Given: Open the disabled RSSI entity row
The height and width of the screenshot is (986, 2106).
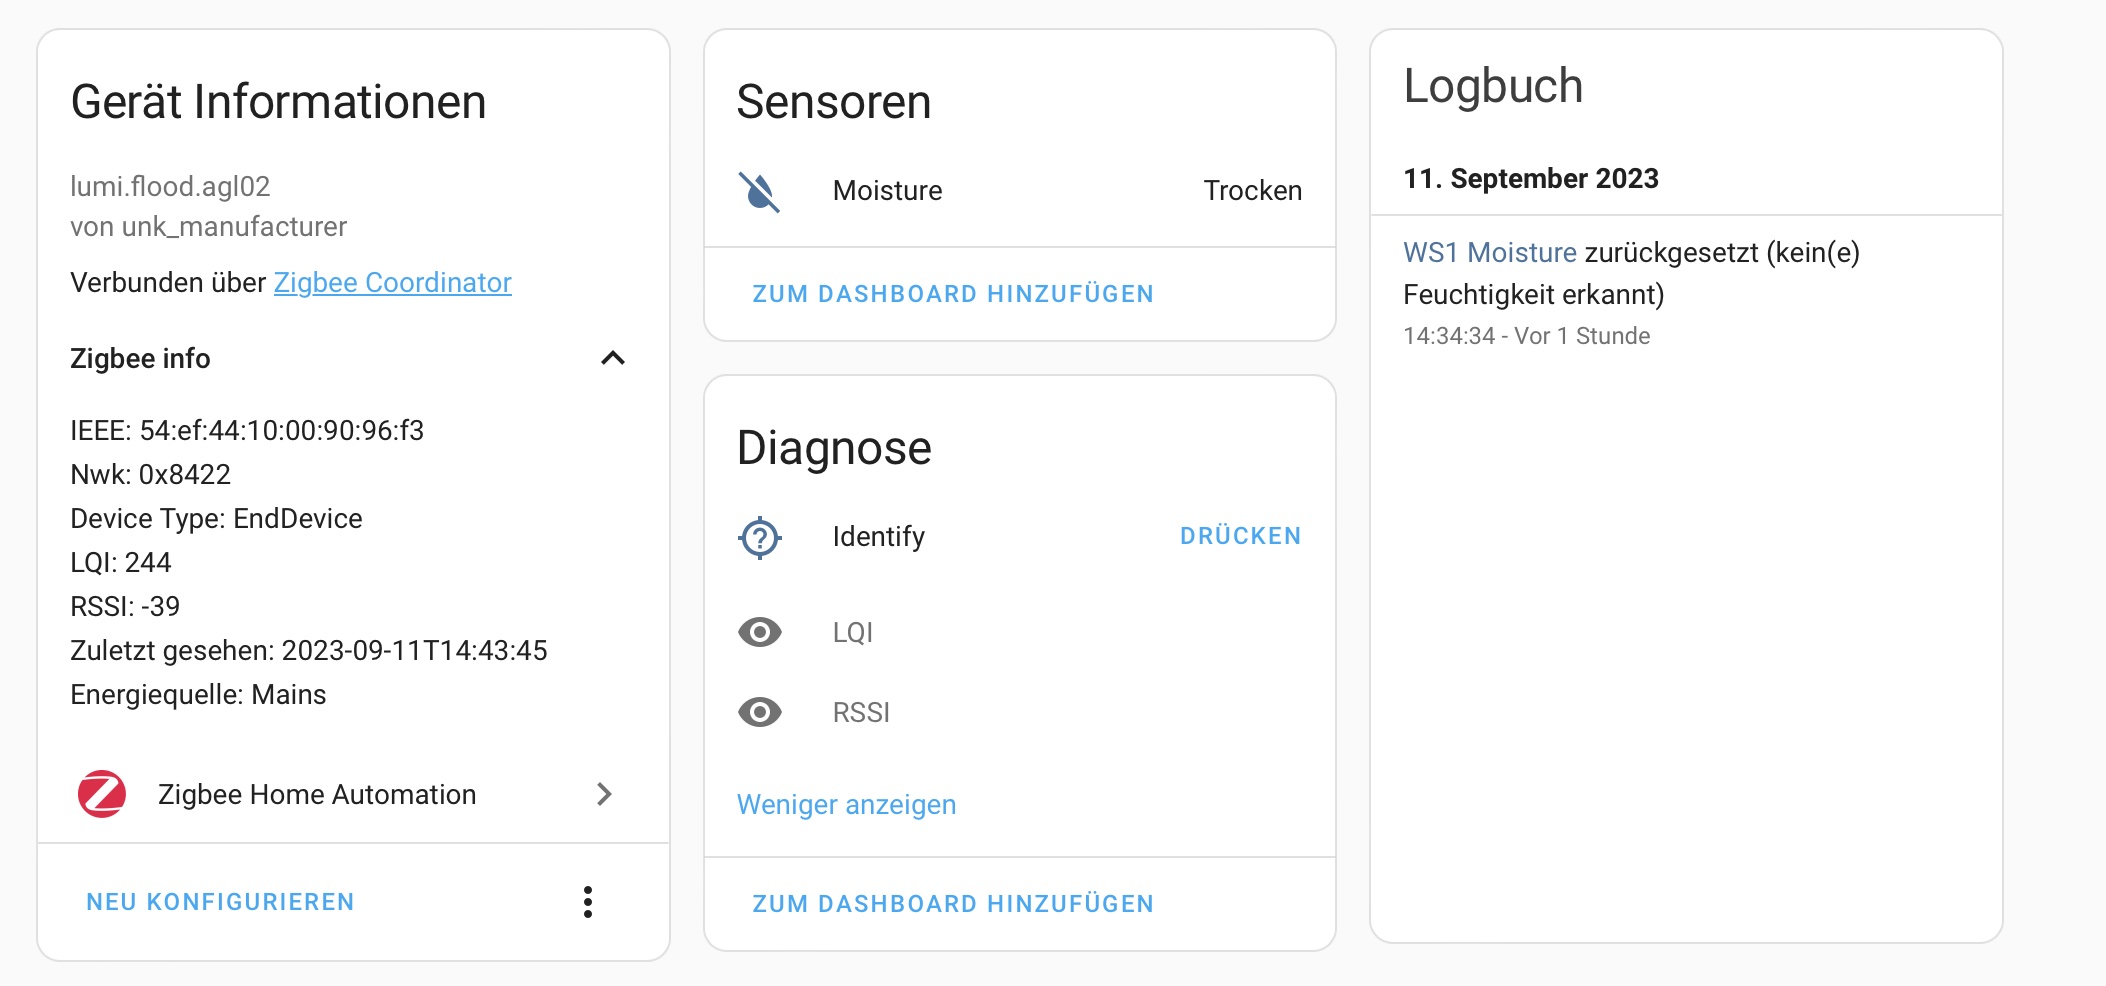Looking at the screenshot, I should click(x=1020, y=712).
